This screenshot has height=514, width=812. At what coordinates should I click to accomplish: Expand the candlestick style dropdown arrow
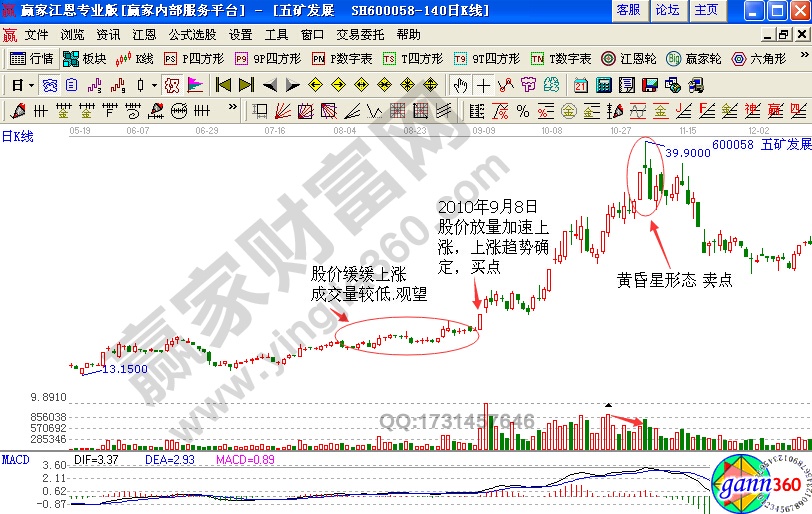click(153, 85)
